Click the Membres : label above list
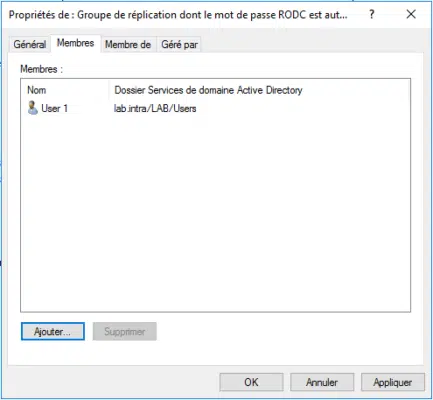433x400 pixels. coord(42,69)
